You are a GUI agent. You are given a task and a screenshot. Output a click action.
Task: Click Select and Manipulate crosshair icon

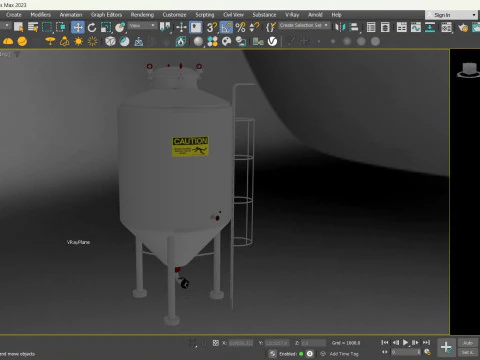pyautogui.click(x=181, y=27)
